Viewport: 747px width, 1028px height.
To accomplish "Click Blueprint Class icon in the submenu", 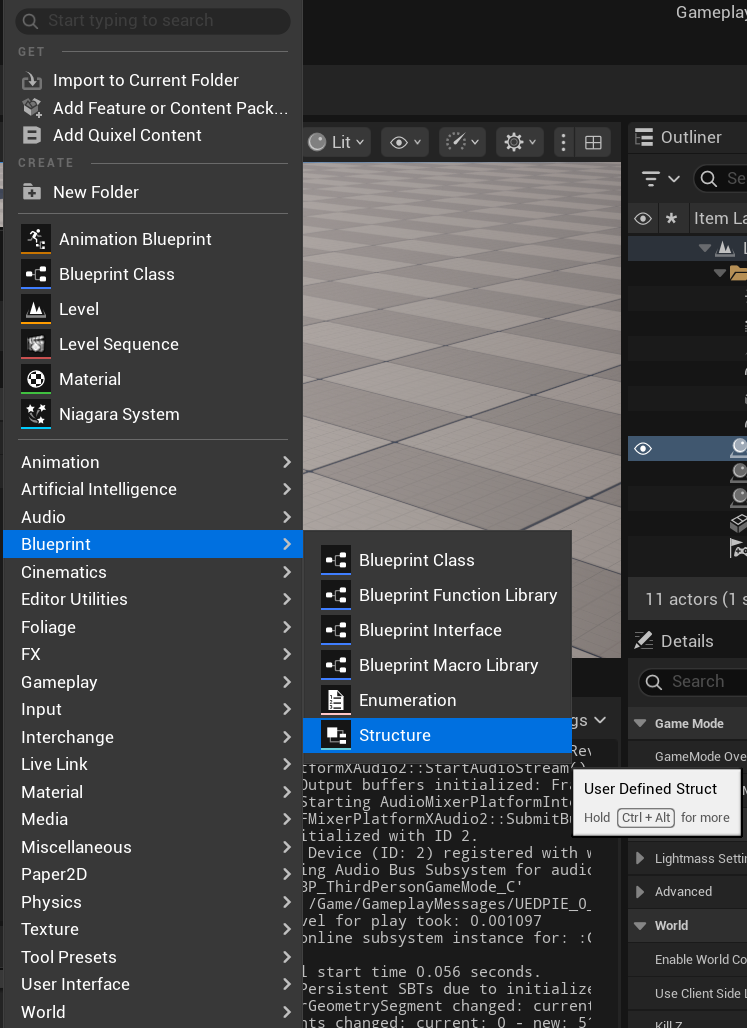I will 336,561.
